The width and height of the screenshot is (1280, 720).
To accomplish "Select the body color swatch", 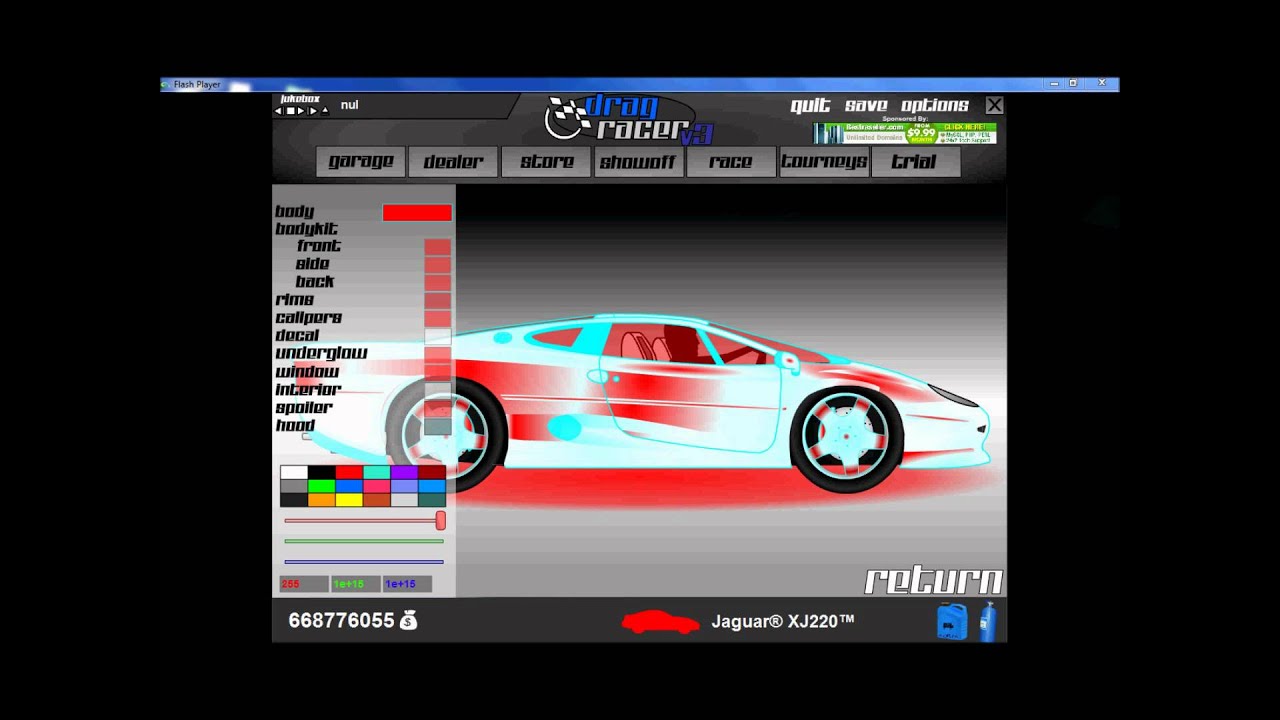I will click(417, 212).
